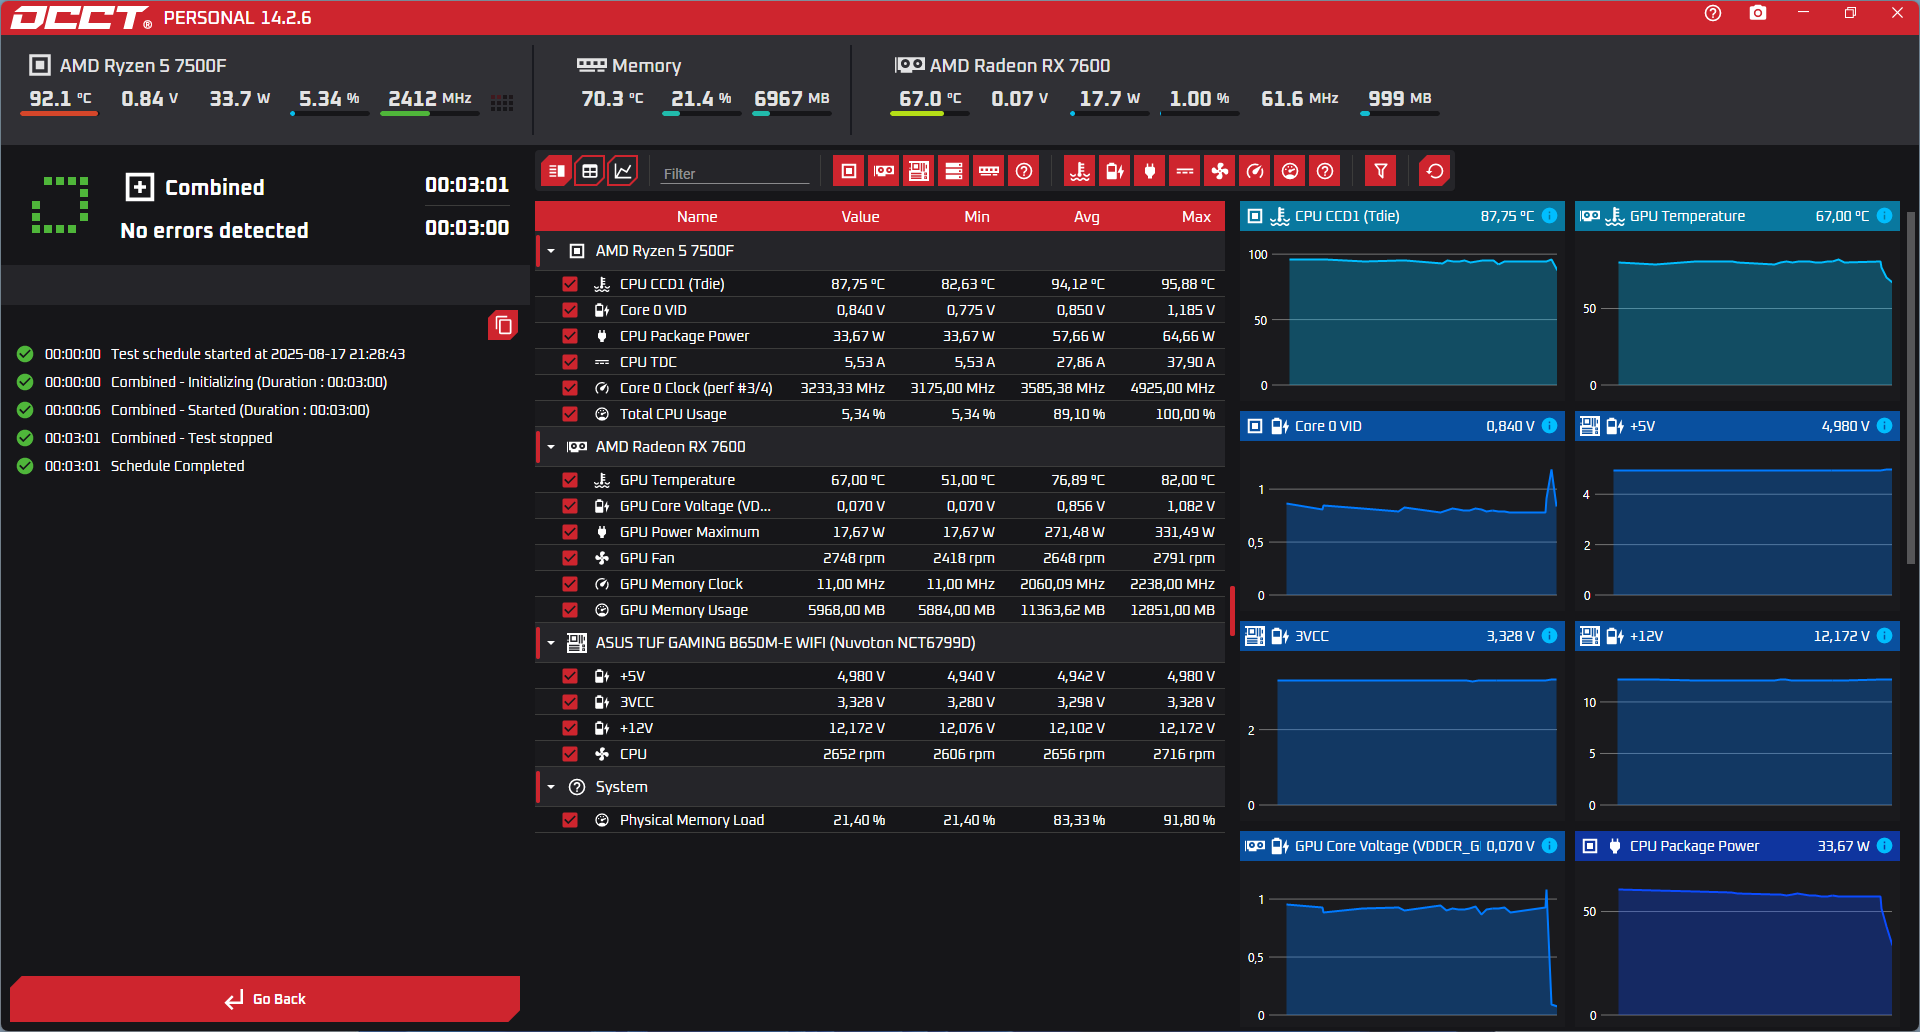Image resolution: width=1920 pixels, height=1032 pixels.
Task: Select the 3VCC graph header
Action: pyautogui.click(x=1400, y=636)
